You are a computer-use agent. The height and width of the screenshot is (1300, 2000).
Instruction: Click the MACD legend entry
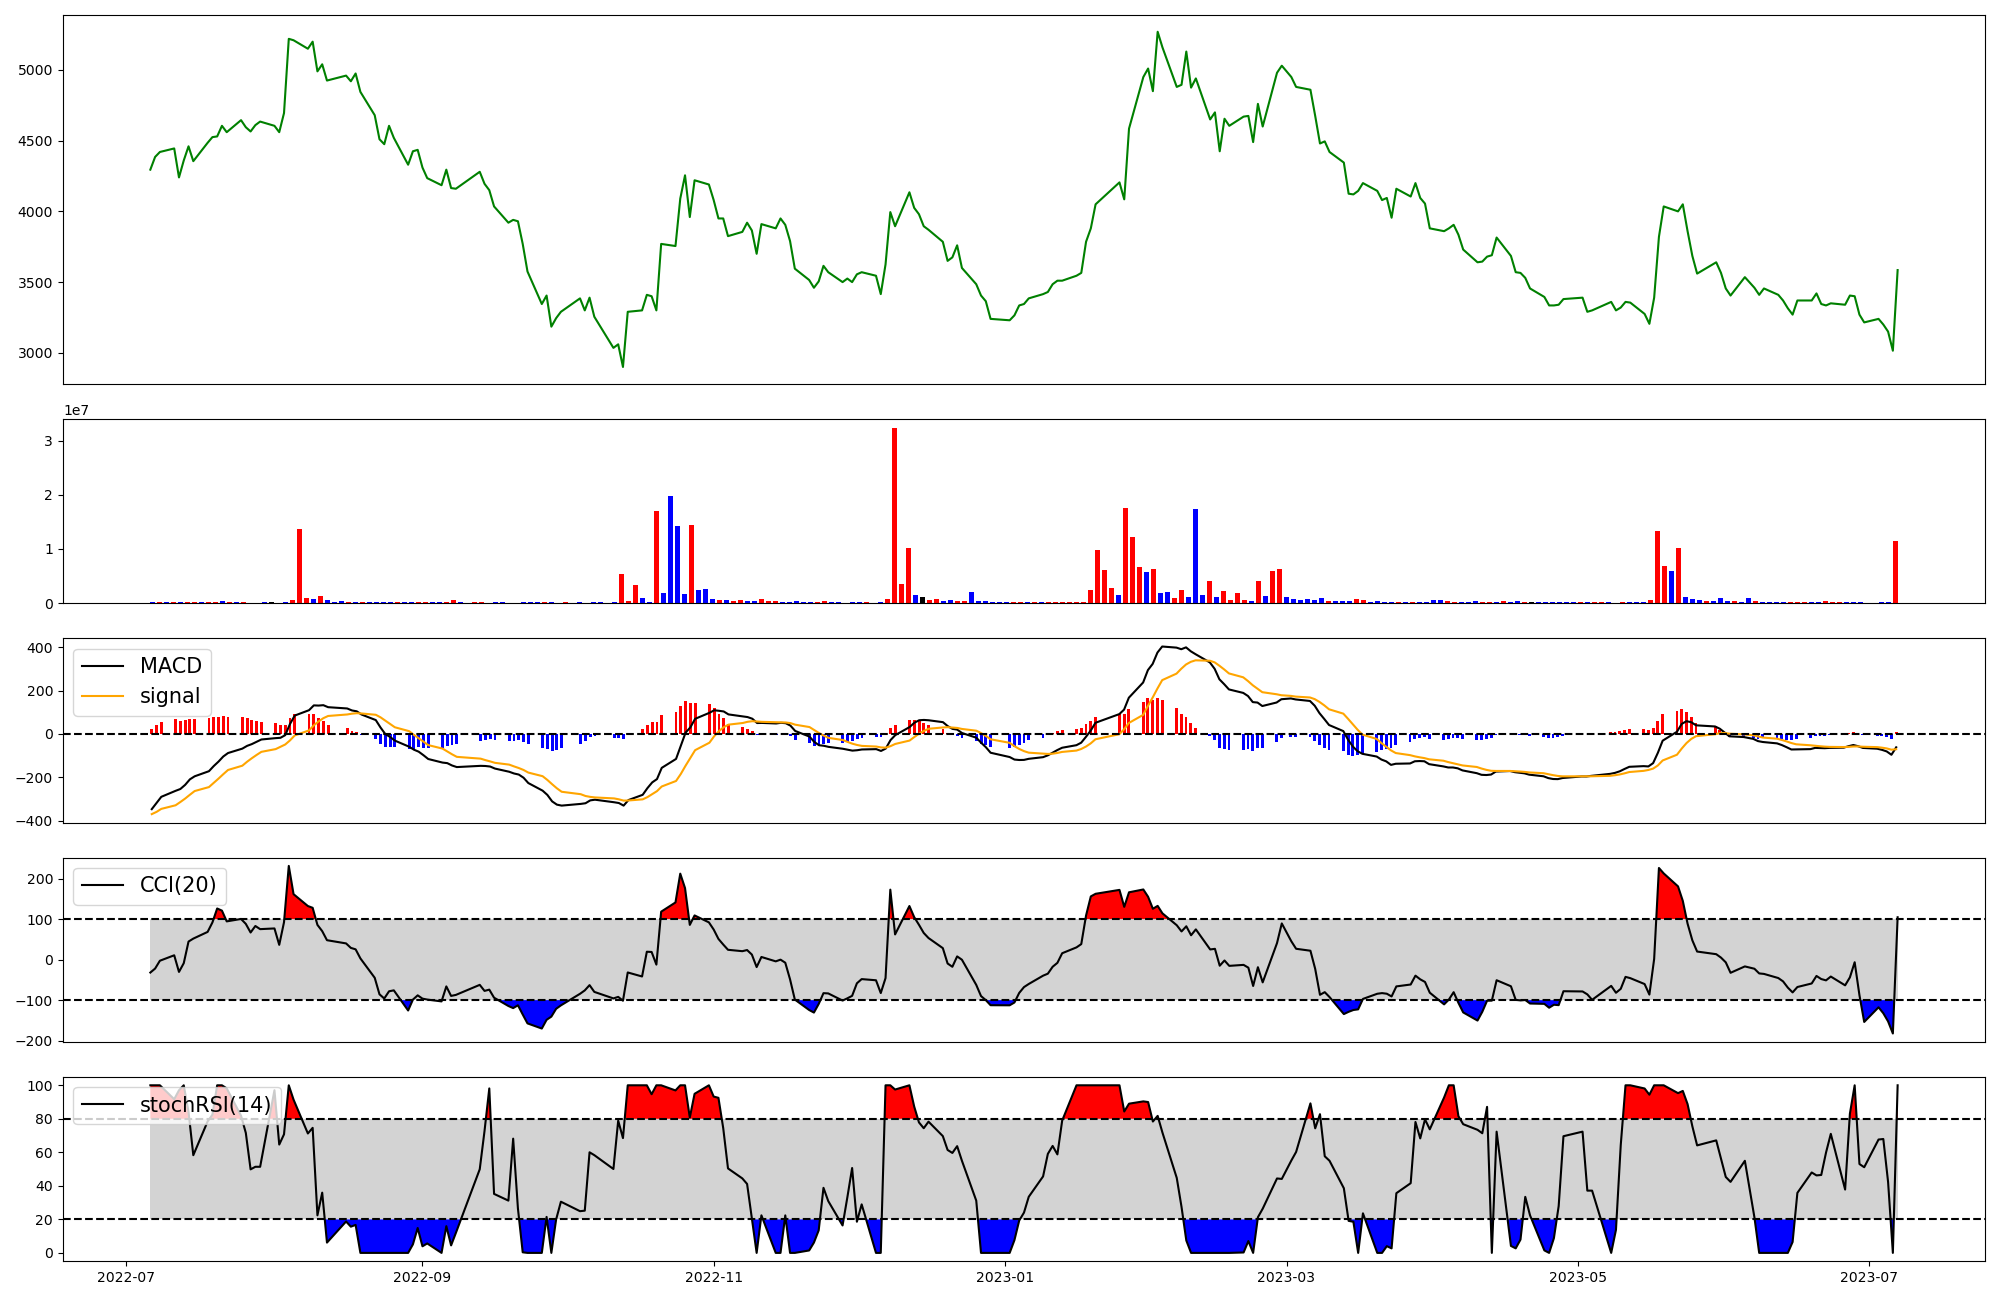coord(170,666)
